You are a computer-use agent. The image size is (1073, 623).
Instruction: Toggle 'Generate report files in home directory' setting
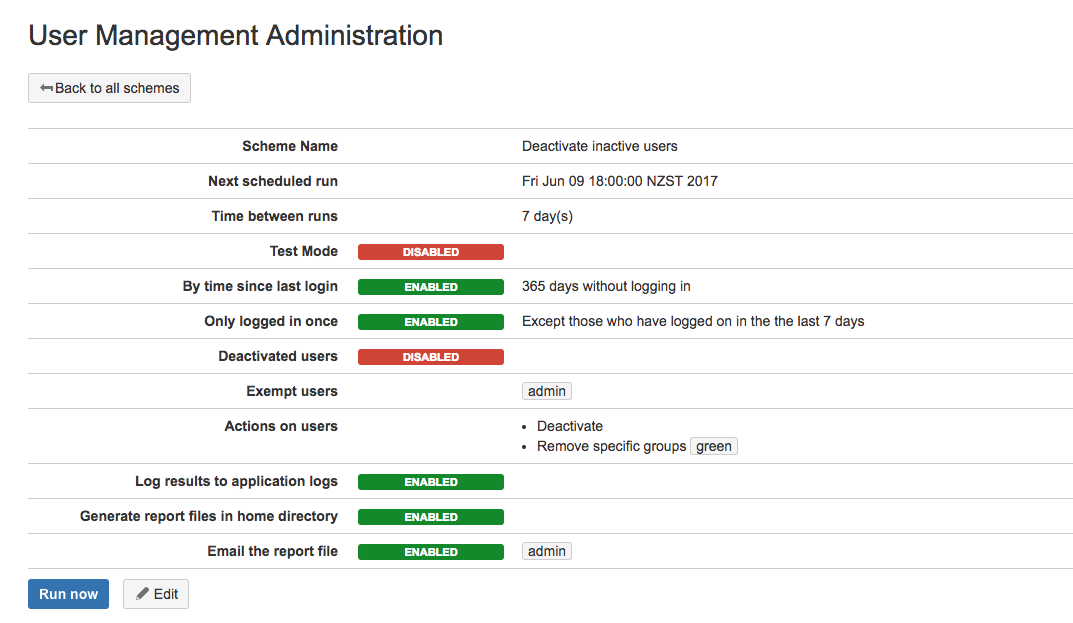[x=430, y=516]
